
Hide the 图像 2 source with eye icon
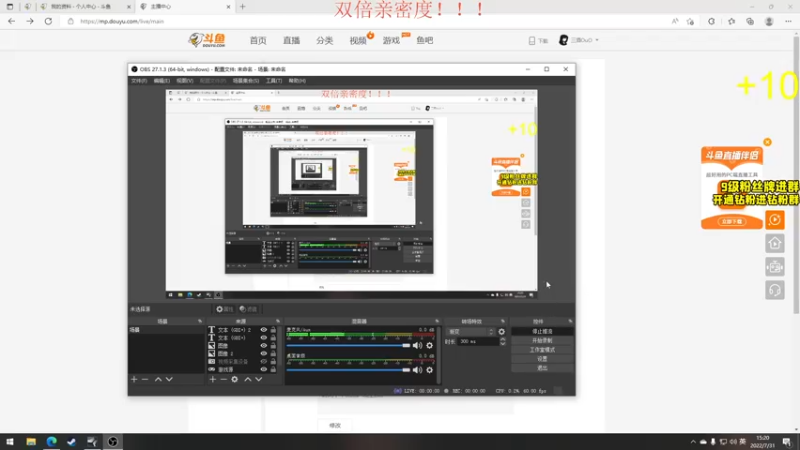(264, 354)
